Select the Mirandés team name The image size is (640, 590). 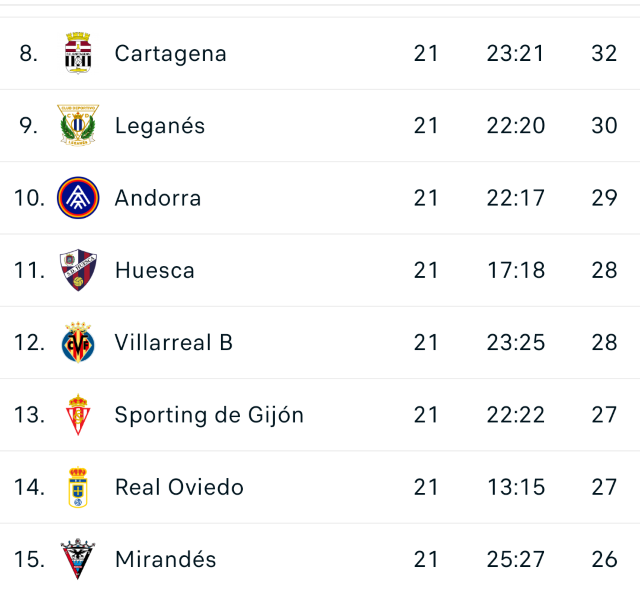(165, 559)
